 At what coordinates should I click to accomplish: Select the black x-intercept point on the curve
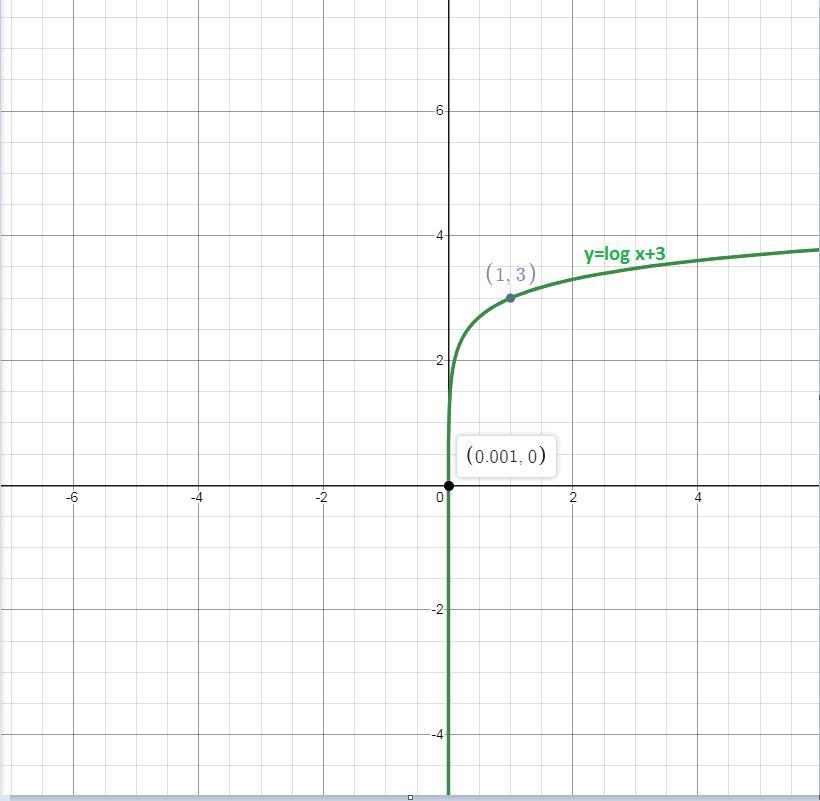tap(448, 486)
